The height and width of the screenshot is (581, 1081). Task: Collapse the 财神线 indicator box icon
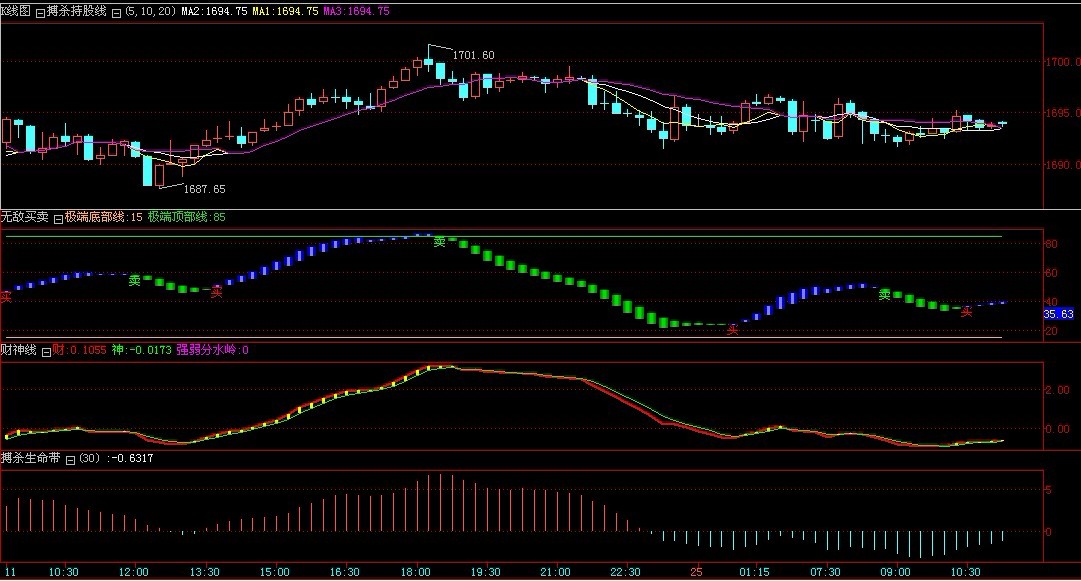(x=46, y=351)
